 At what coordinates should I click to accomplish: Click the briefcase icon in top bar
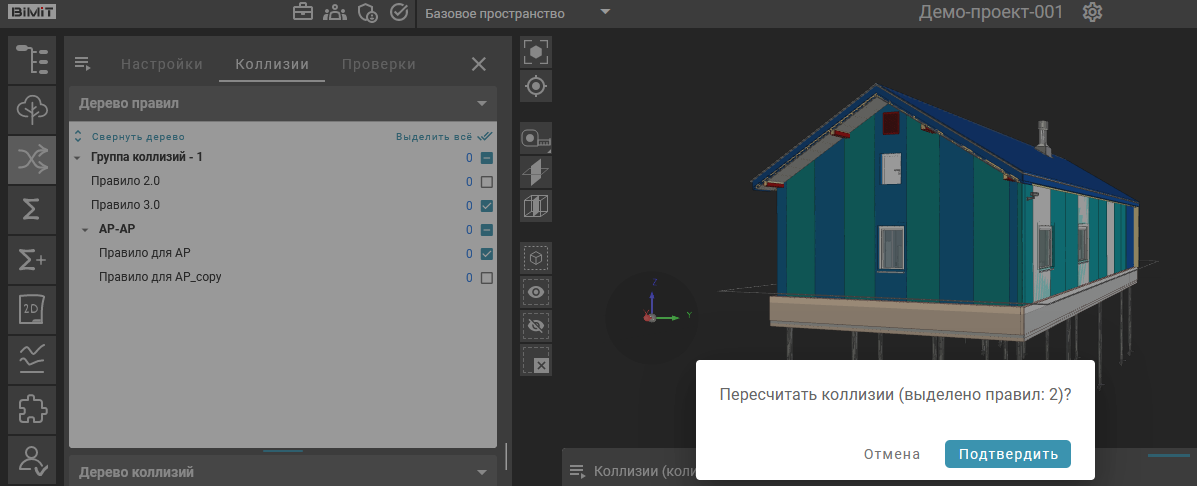click(301, 13)
